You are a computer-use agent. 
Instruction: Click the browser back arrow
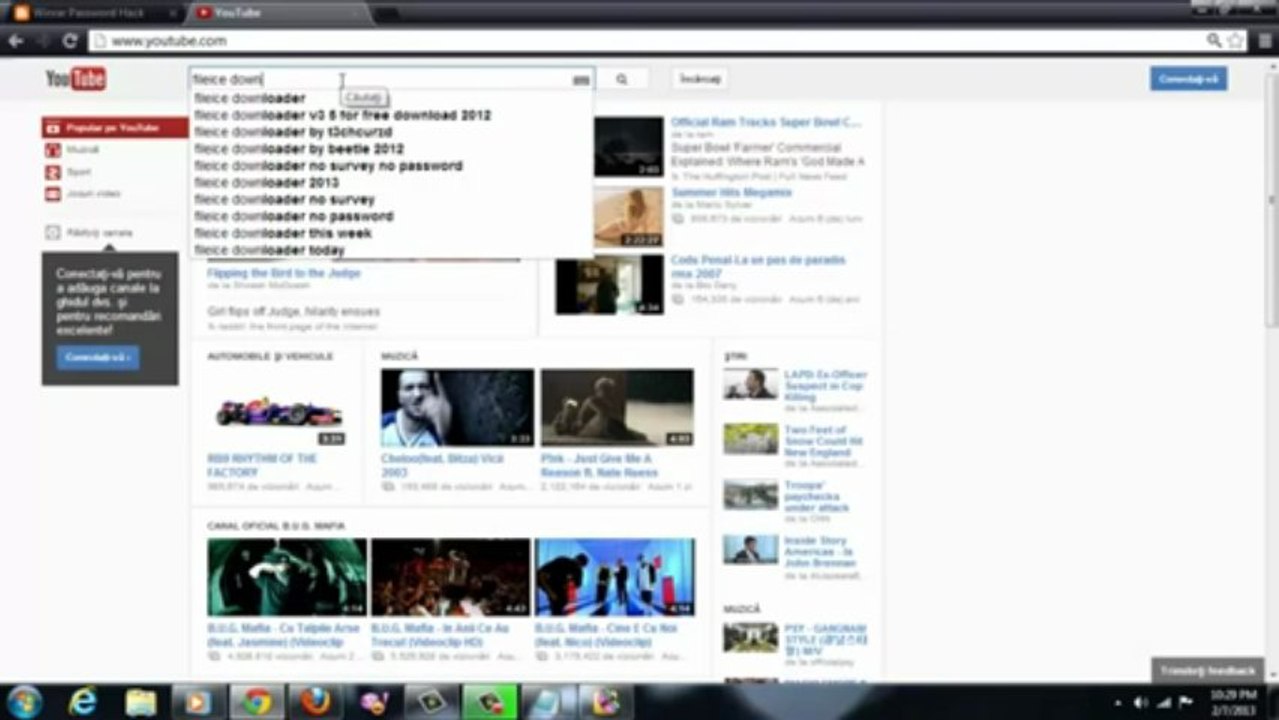[x=16, y=41]
